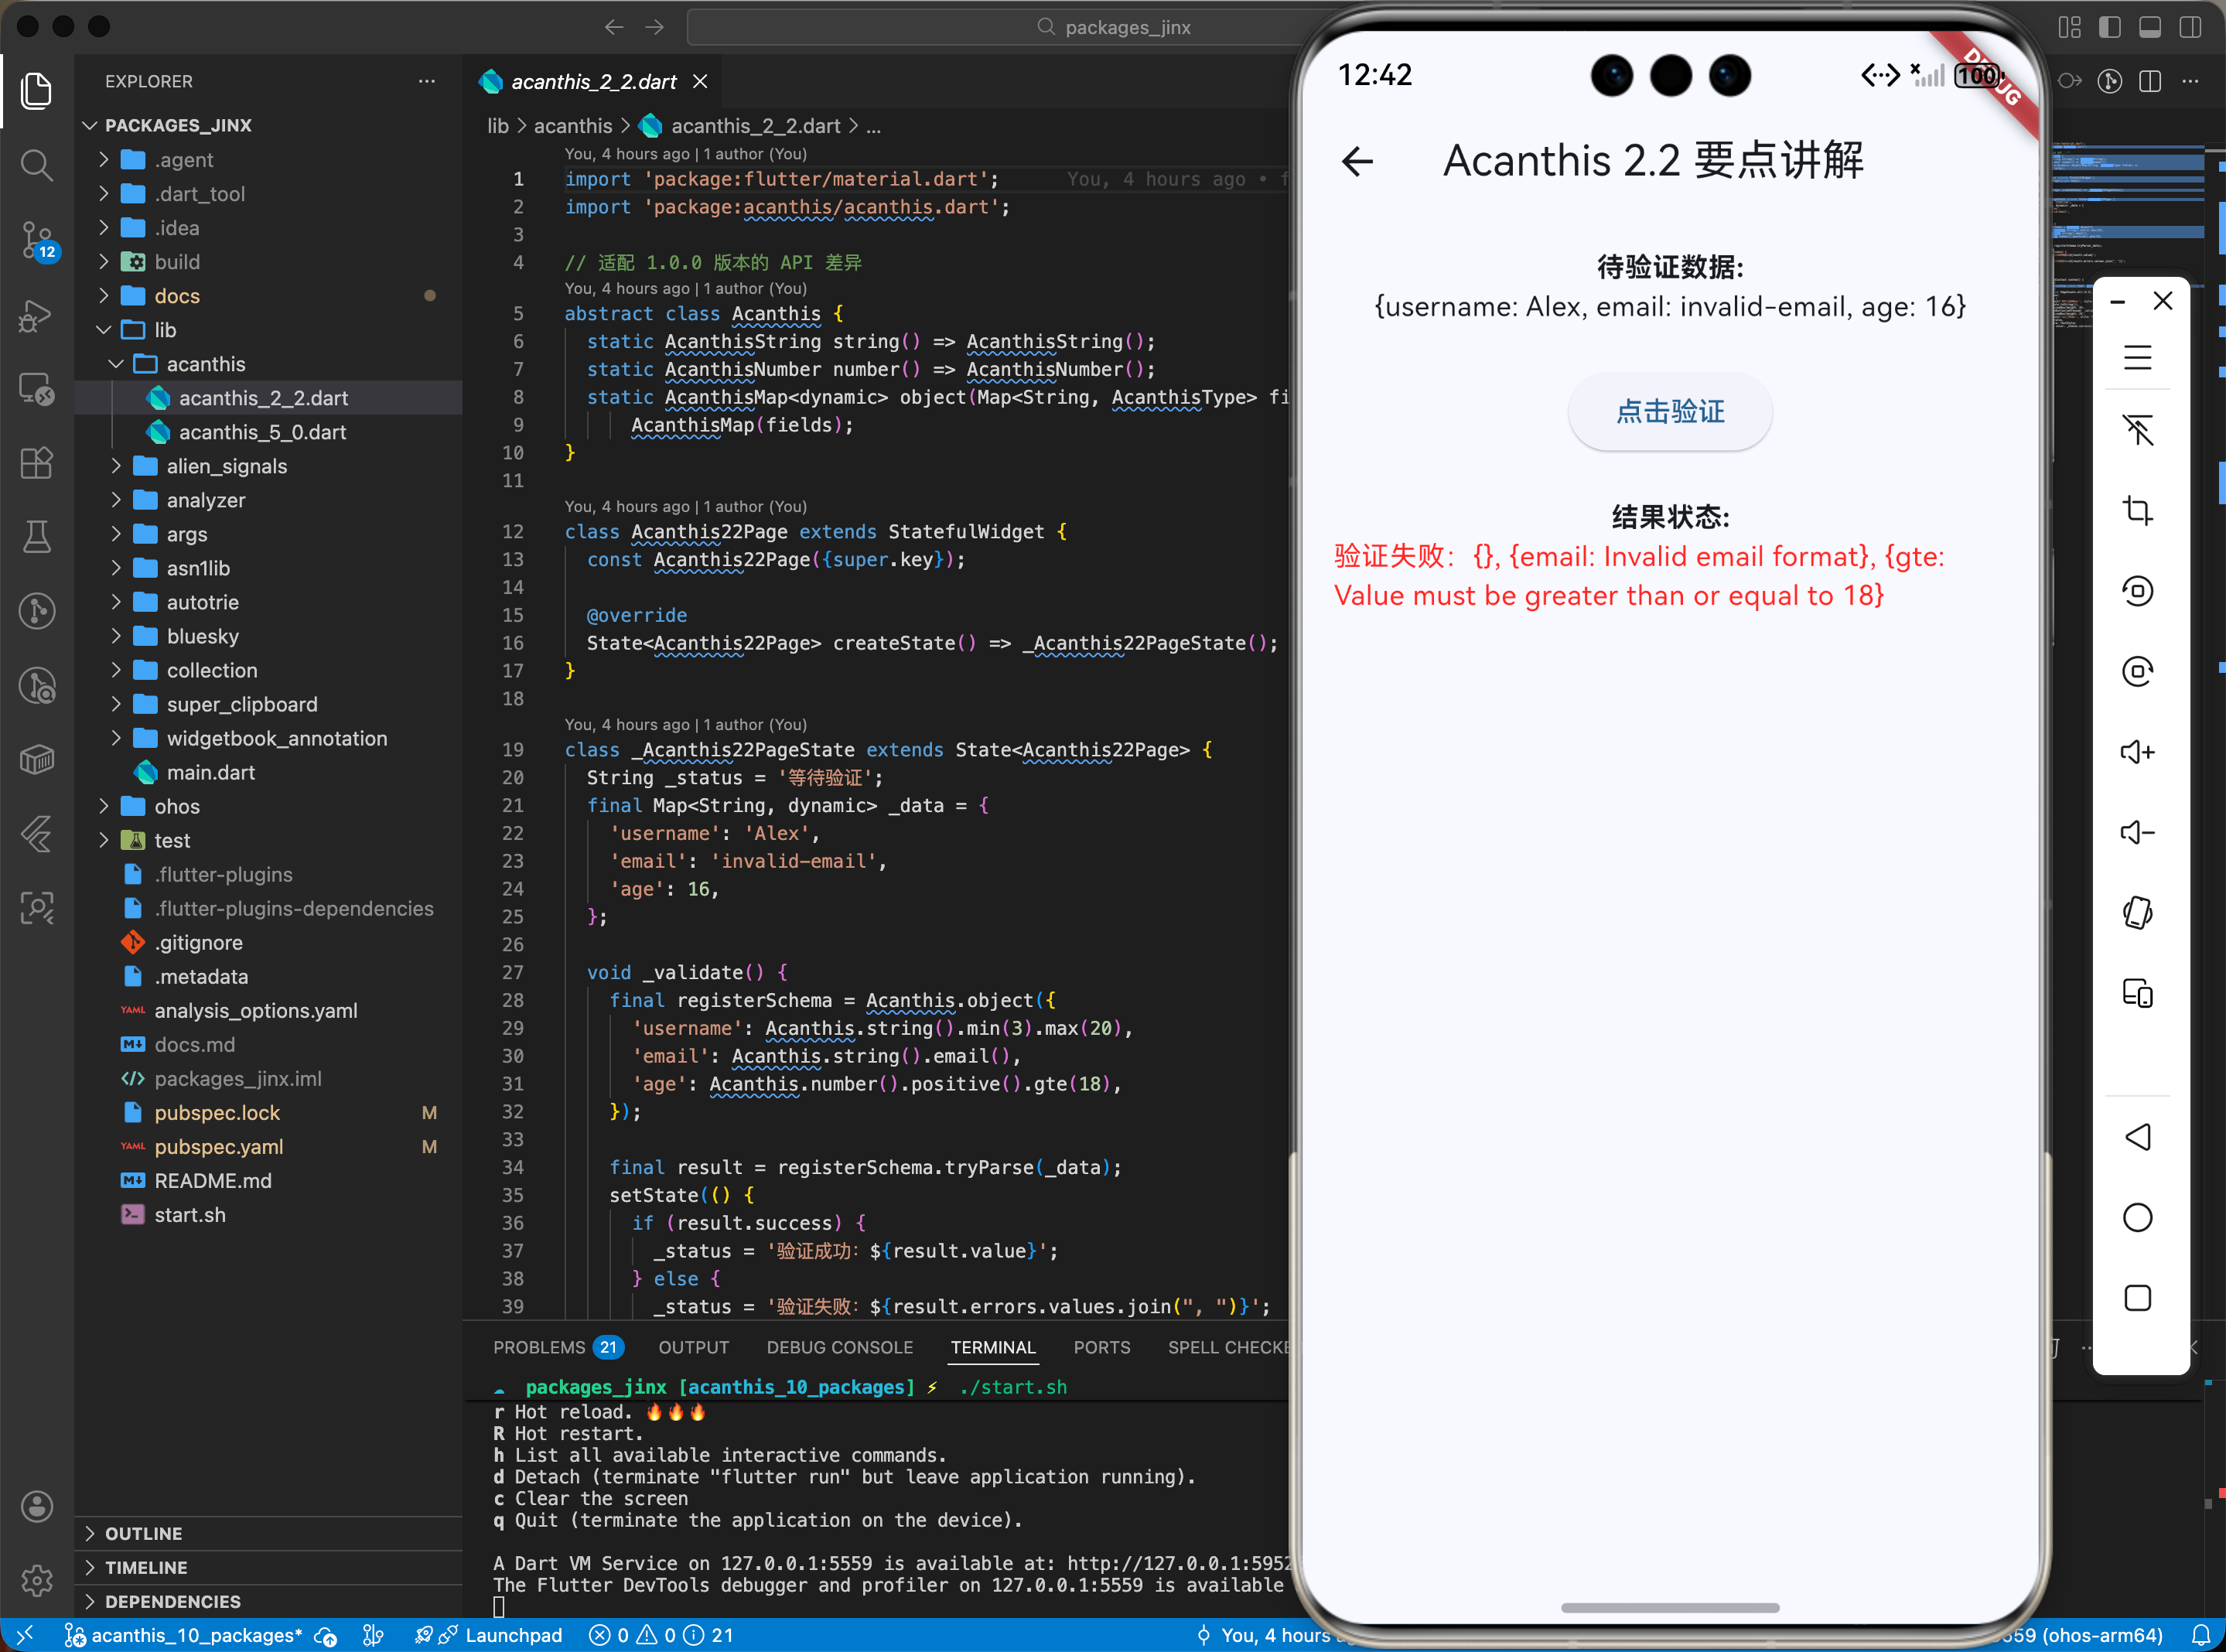Open acanthis_5_0.dart in explorer
Image resolution: width=2226 pixels, height=1652 pixels.
tap(262, 432)
